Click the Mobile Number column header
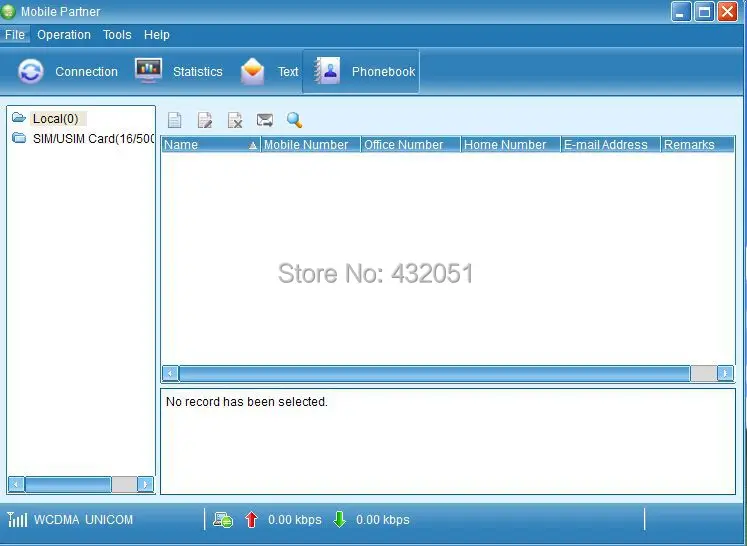This screenshot has width=747, height=546. tap(311, 144)
